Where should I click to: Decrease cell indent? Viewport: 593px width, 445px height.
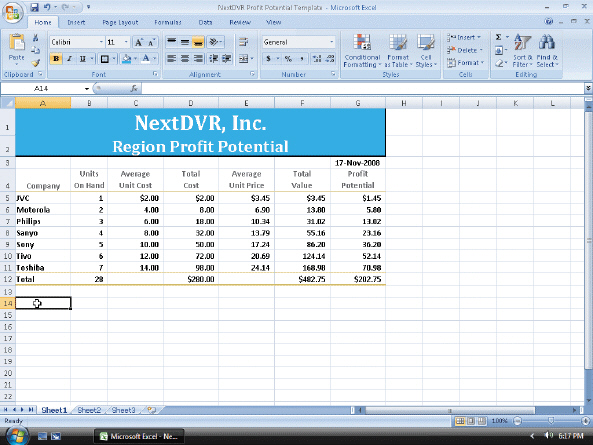pos(214,59)
